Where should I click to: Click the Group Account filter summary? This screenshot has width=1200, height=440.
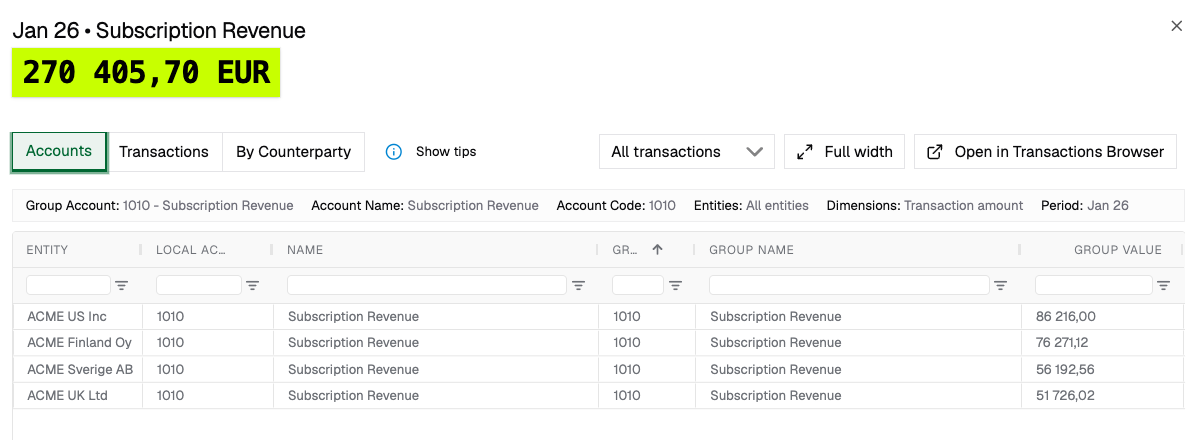160,205
